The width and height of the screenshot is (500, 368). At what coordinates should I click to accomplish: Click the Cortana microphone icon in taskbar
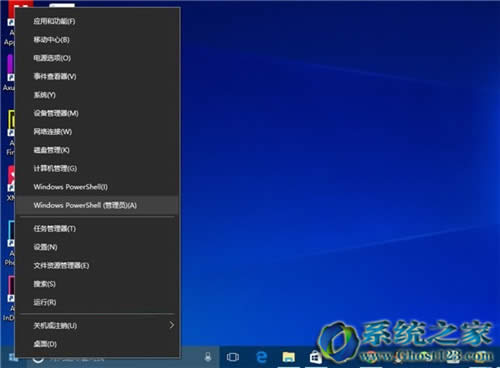pyautogui.click(x=208, y=357)
